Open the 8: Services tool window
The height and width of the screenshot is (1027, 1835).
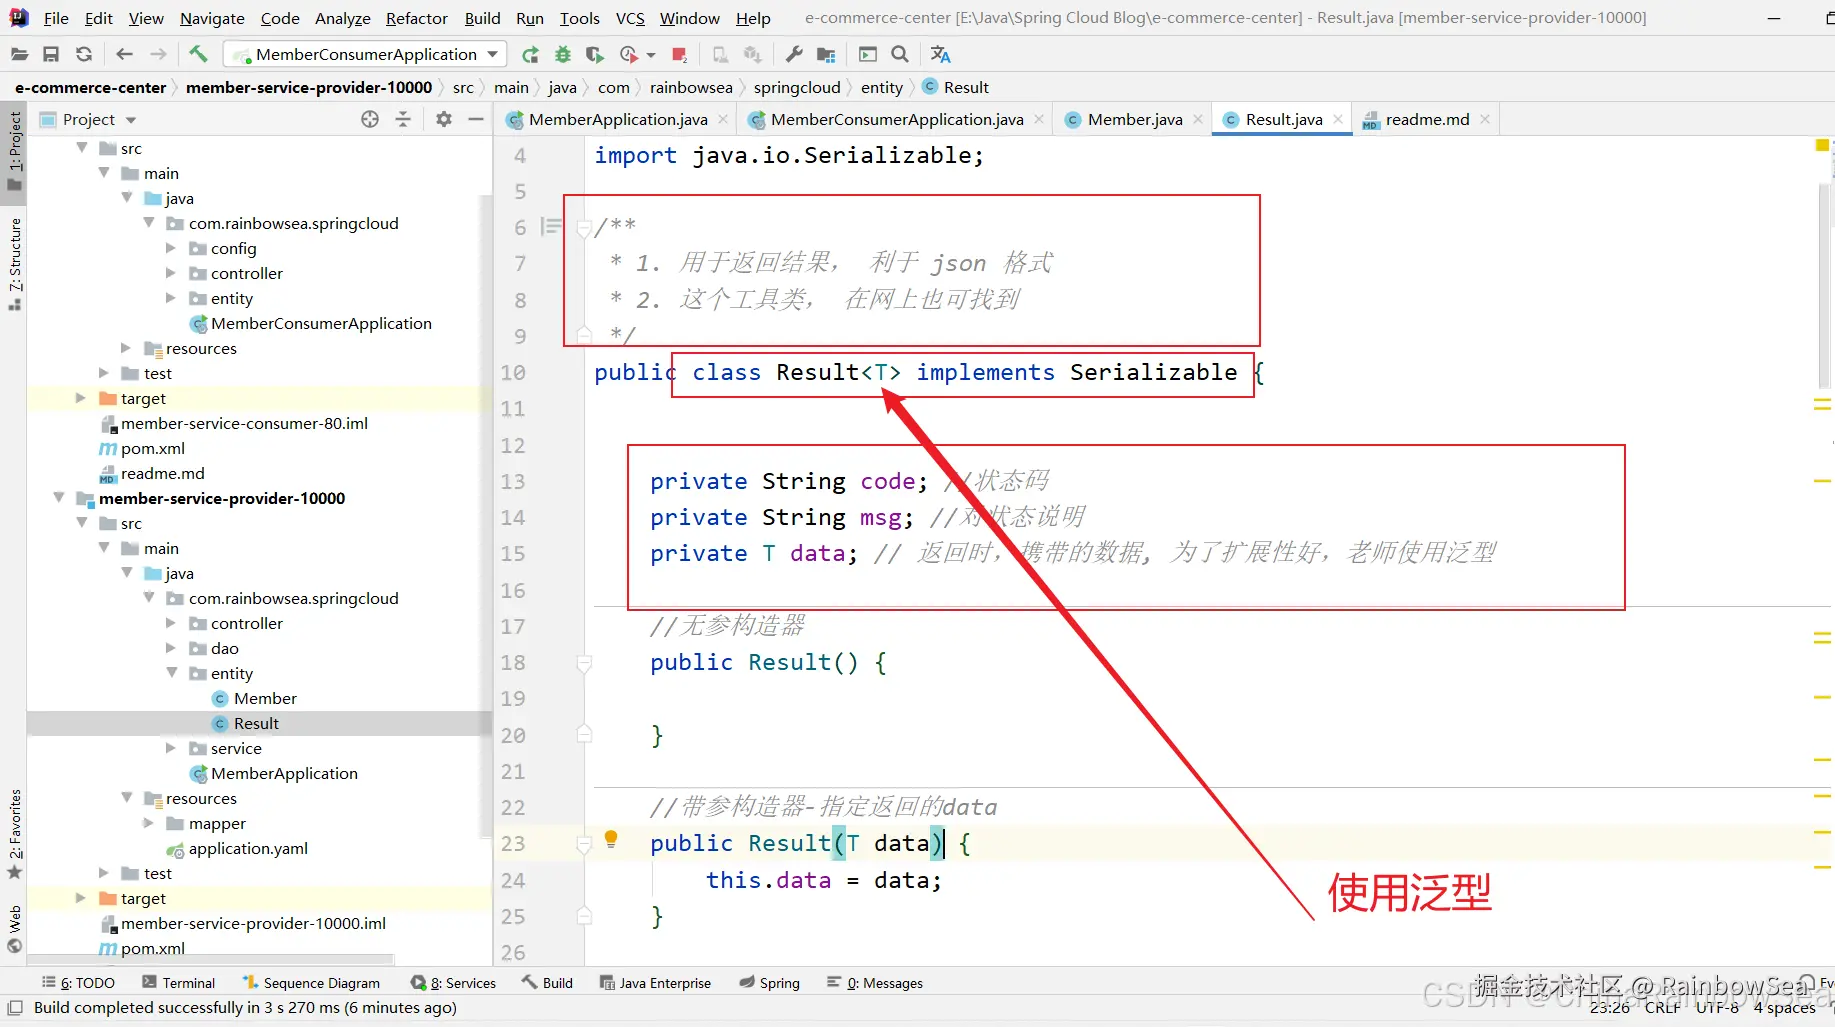pyautogui.click(x=454, y=983)
